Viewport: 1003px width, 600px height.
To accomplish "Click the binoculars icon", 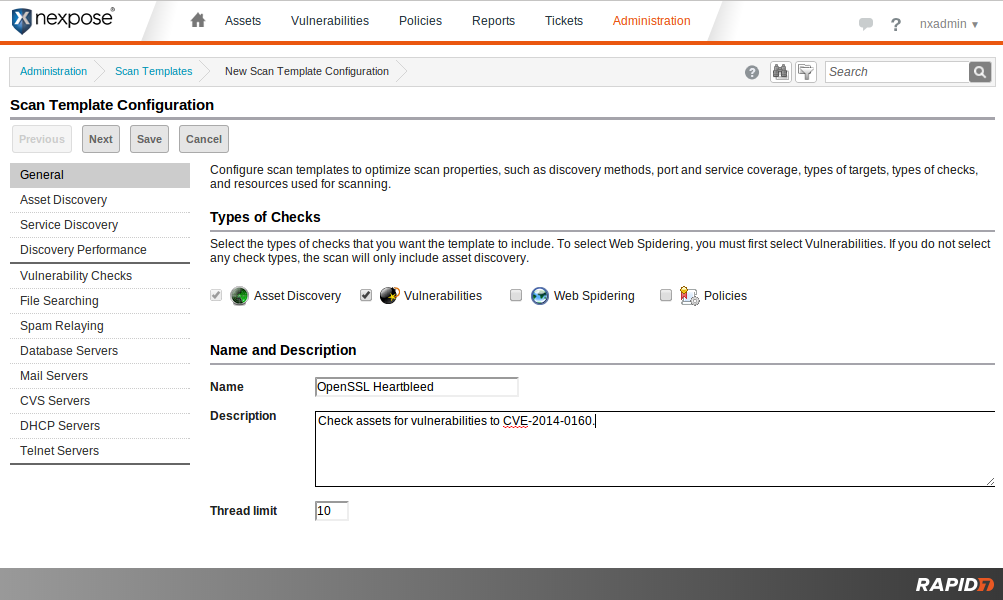I will coord(781,72).
